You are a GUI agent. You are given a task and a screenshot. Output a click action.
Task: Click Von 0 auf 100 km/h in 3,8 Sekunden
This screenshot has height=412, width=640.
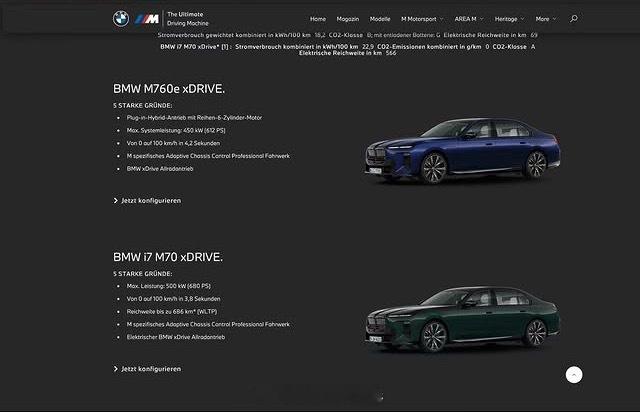point(173,298)
